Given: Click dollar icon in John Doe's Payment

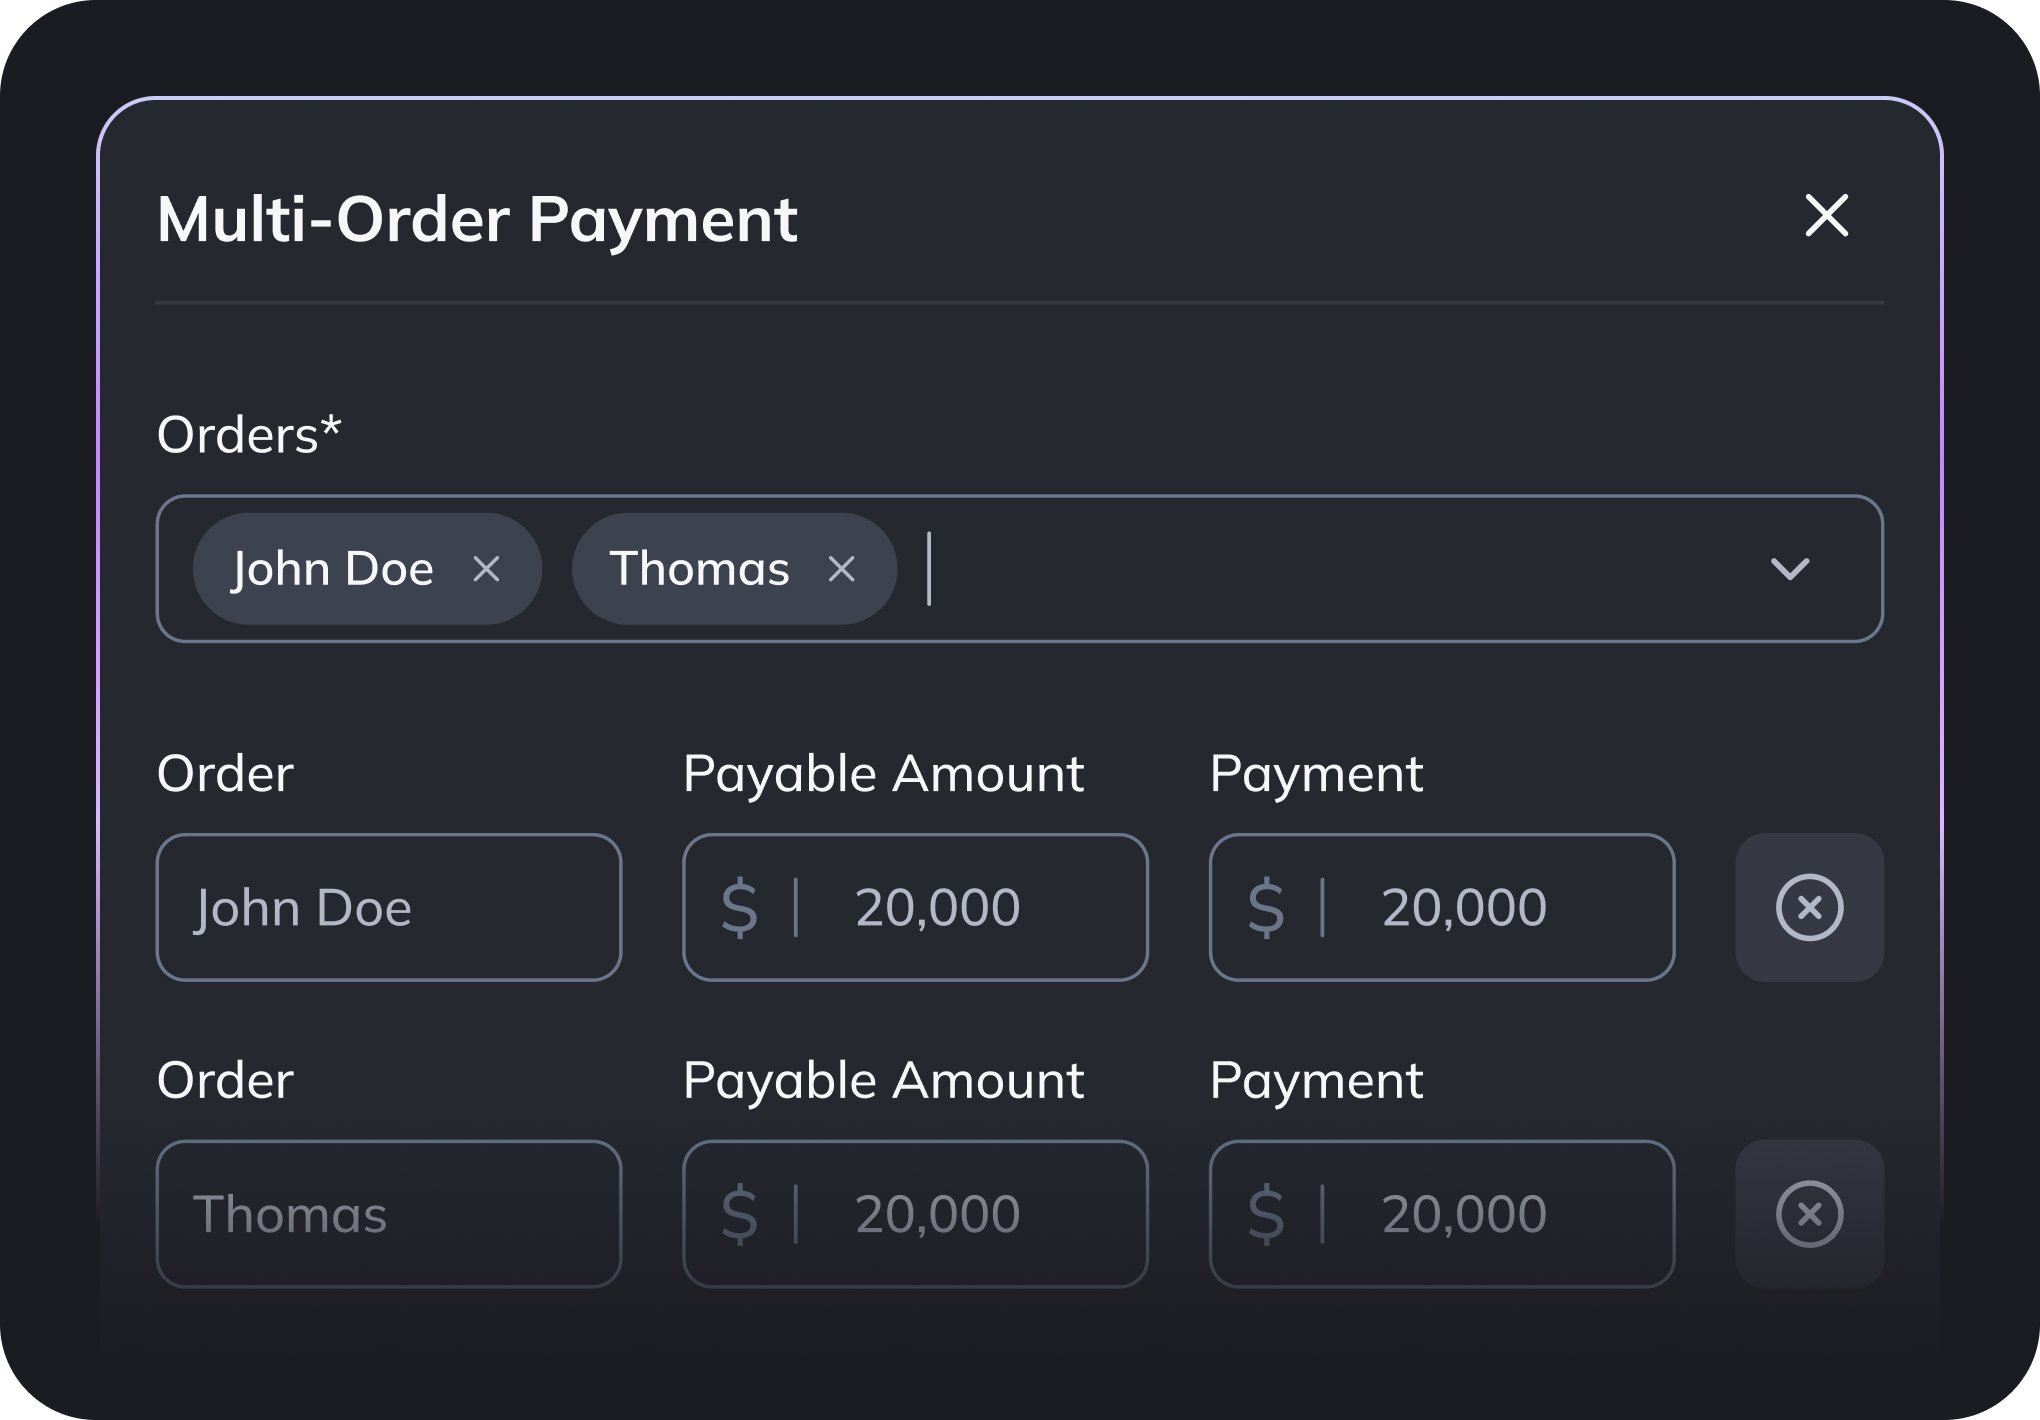Looking at the screenshot, I should [1266, 907].
